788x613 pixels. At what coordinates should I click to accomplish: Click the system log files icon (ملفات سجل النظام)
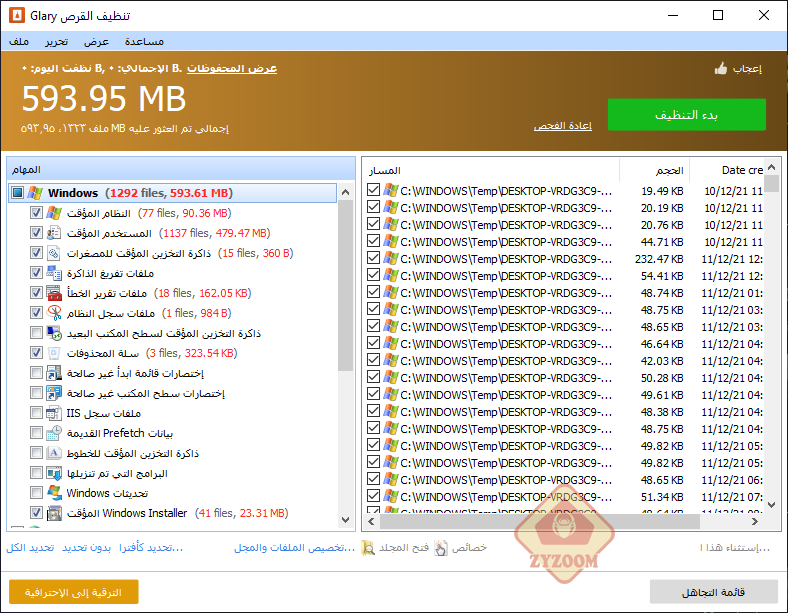[54, 313]
